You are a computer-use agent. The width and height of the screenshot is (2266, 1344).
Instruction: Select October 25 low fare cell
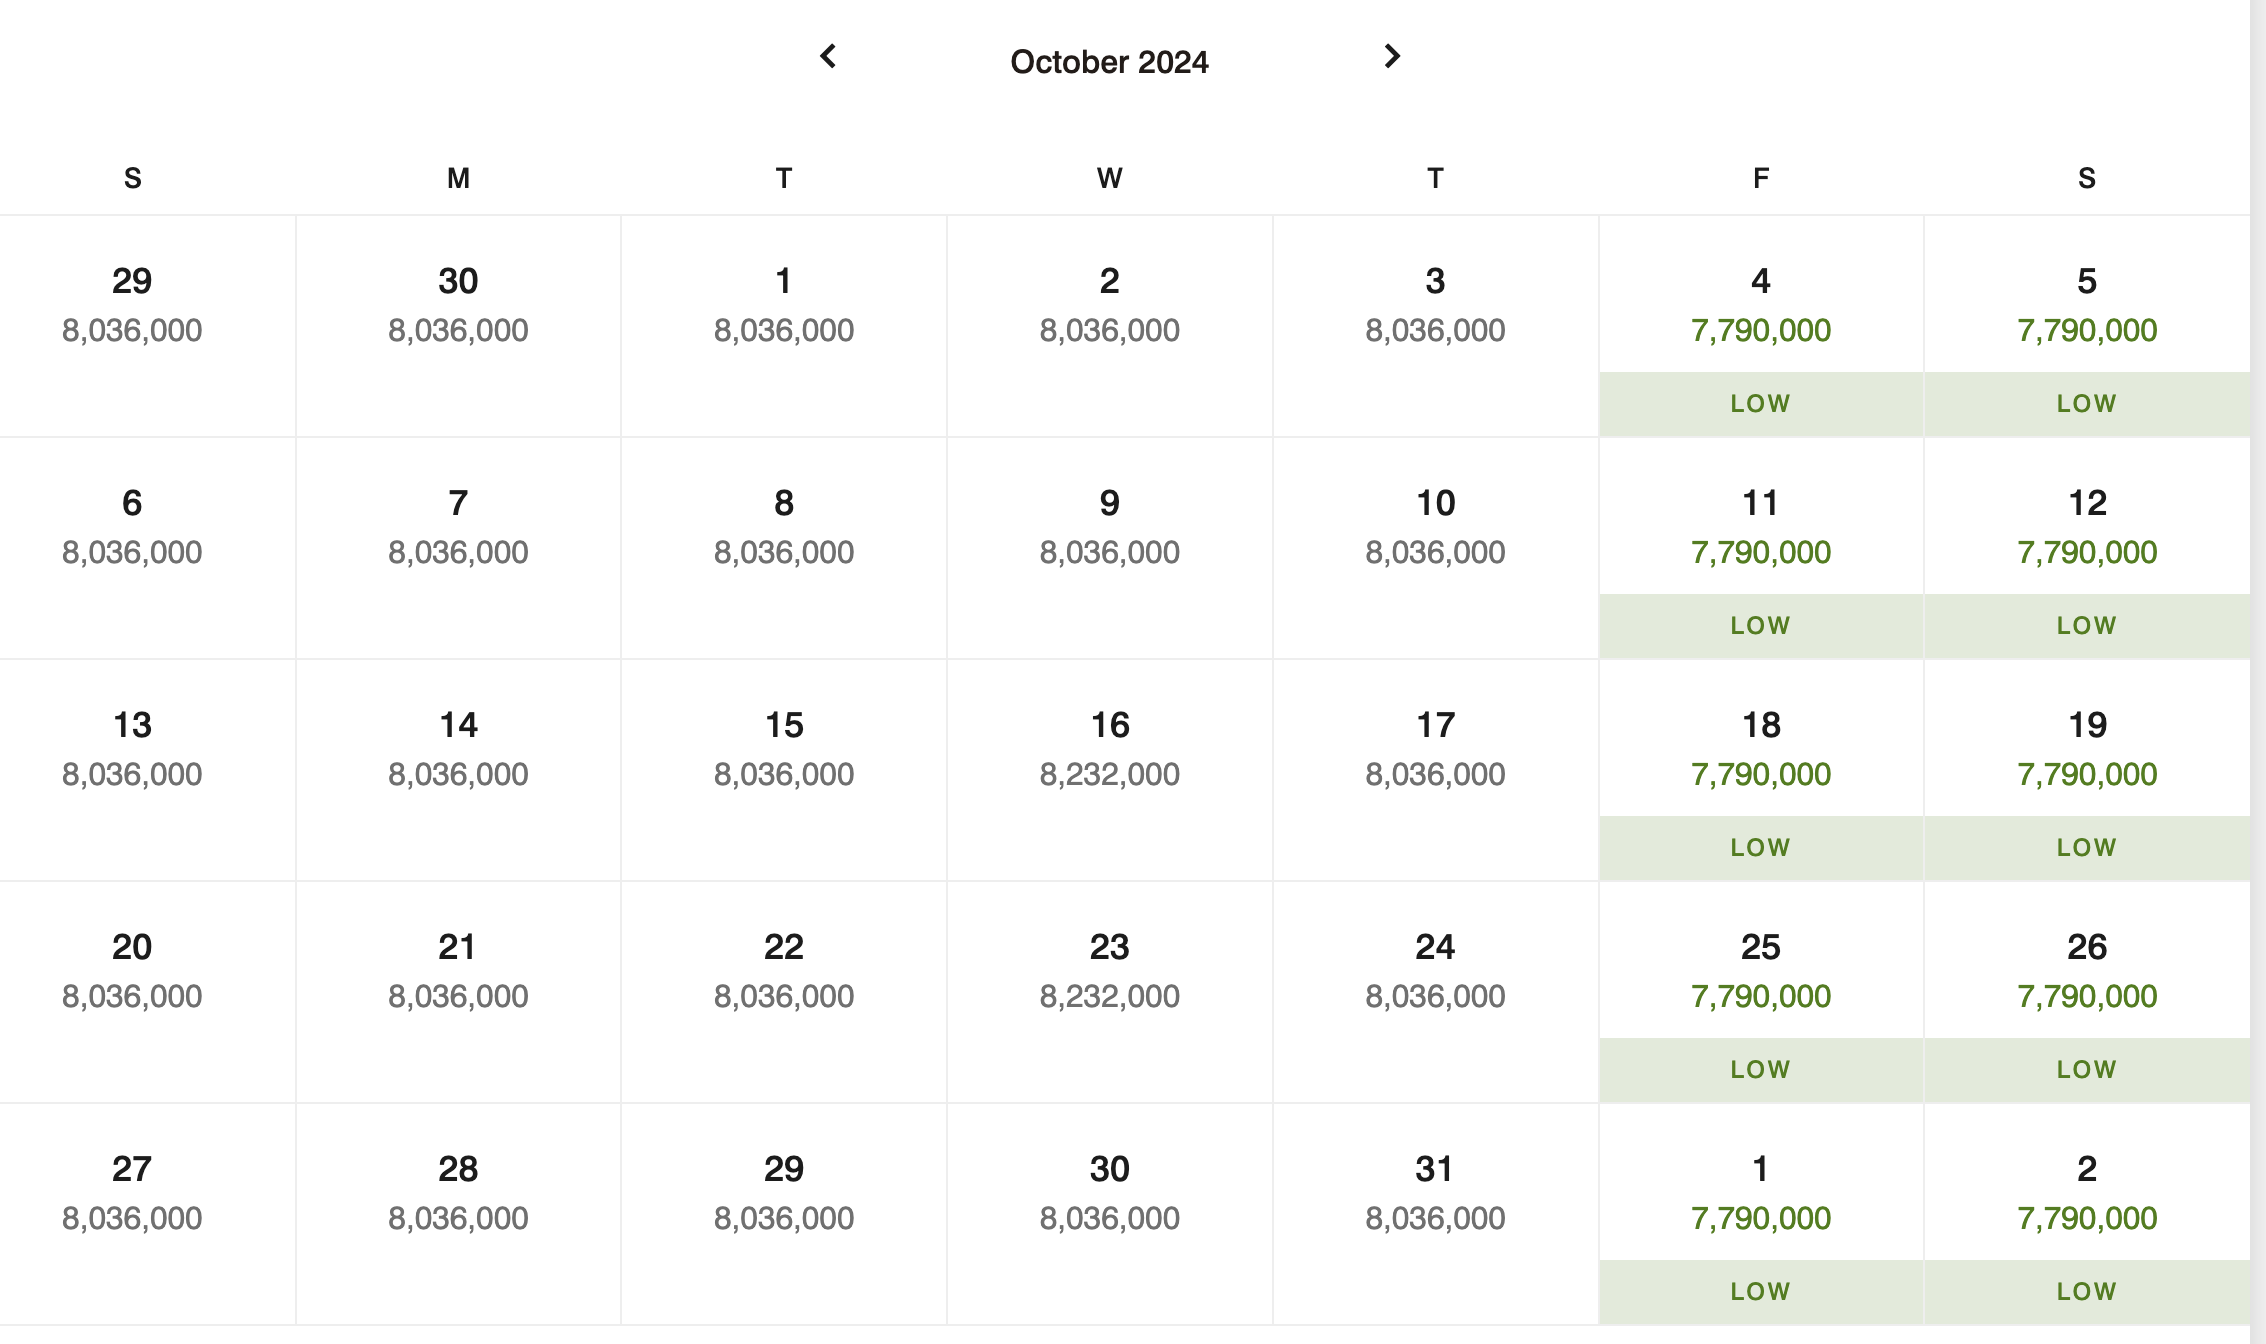(1761, 992)
